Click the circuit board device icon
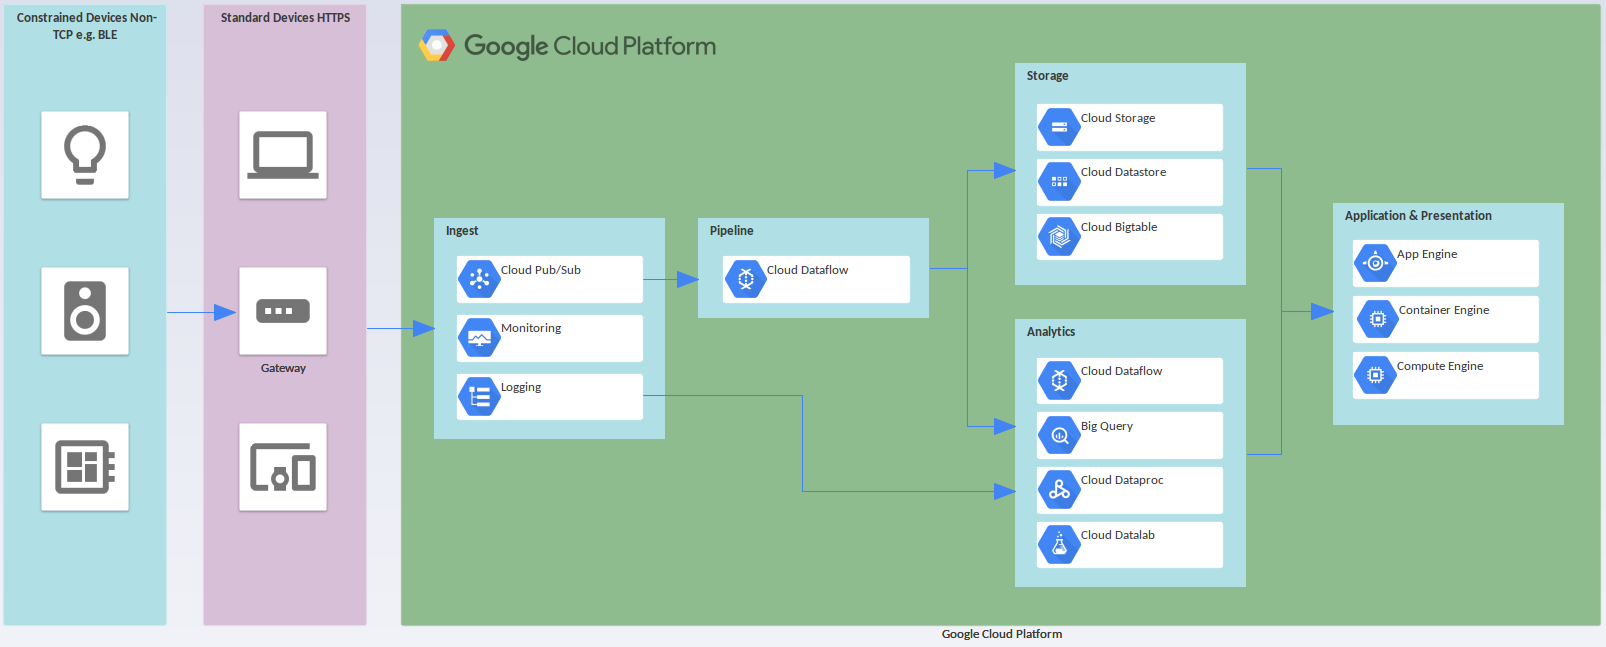 coord(85,467)
